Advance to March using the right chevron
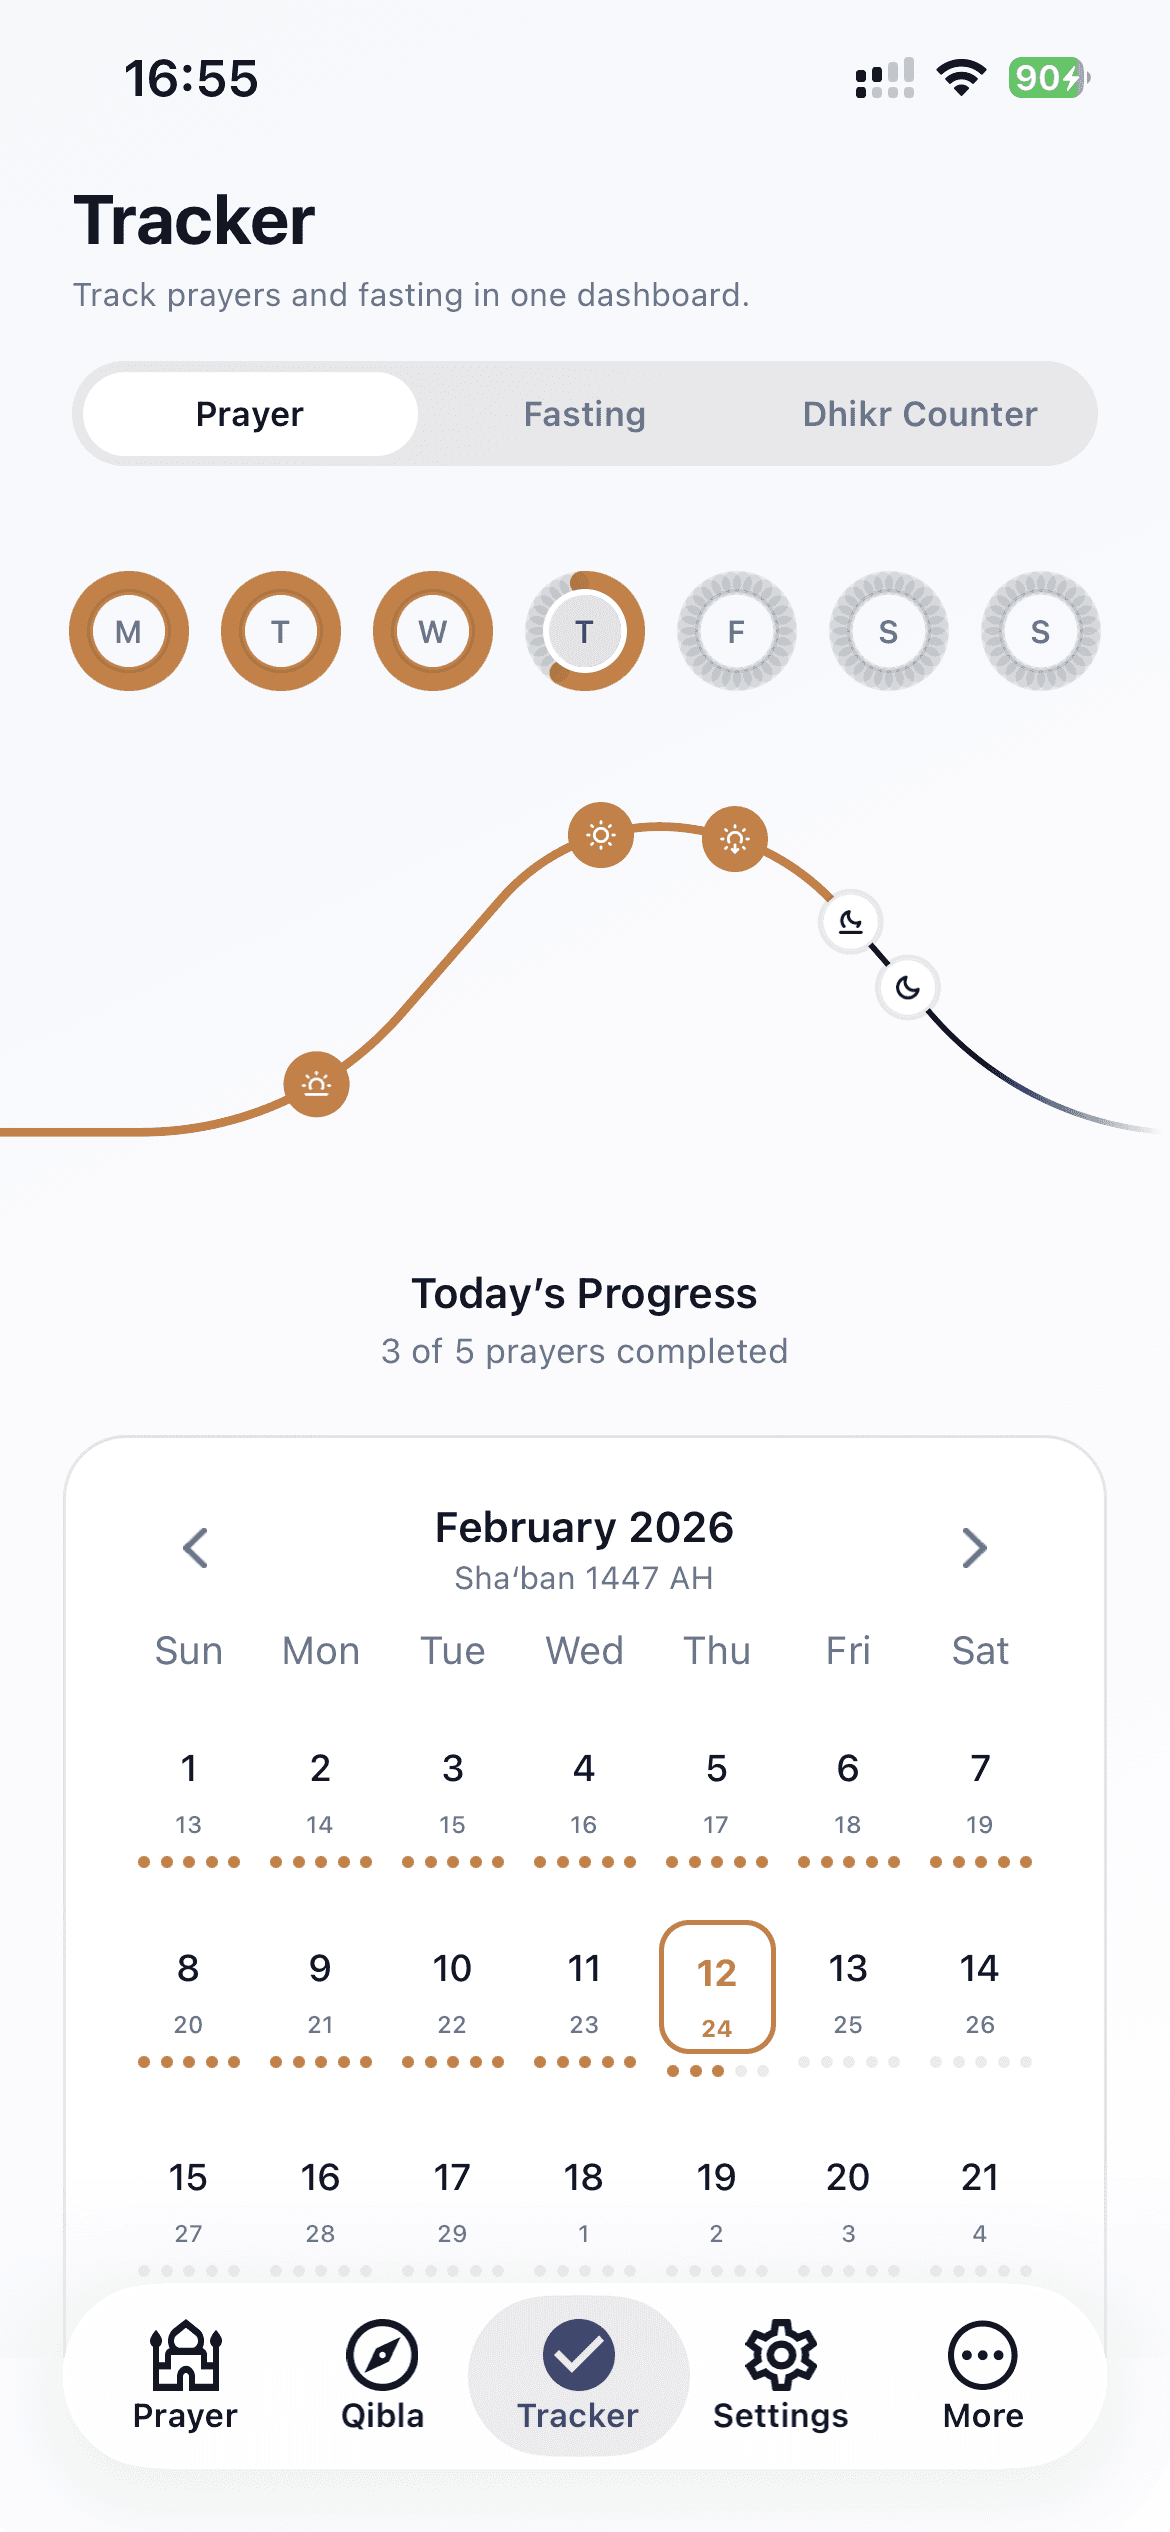 [x=973, y=1547]
